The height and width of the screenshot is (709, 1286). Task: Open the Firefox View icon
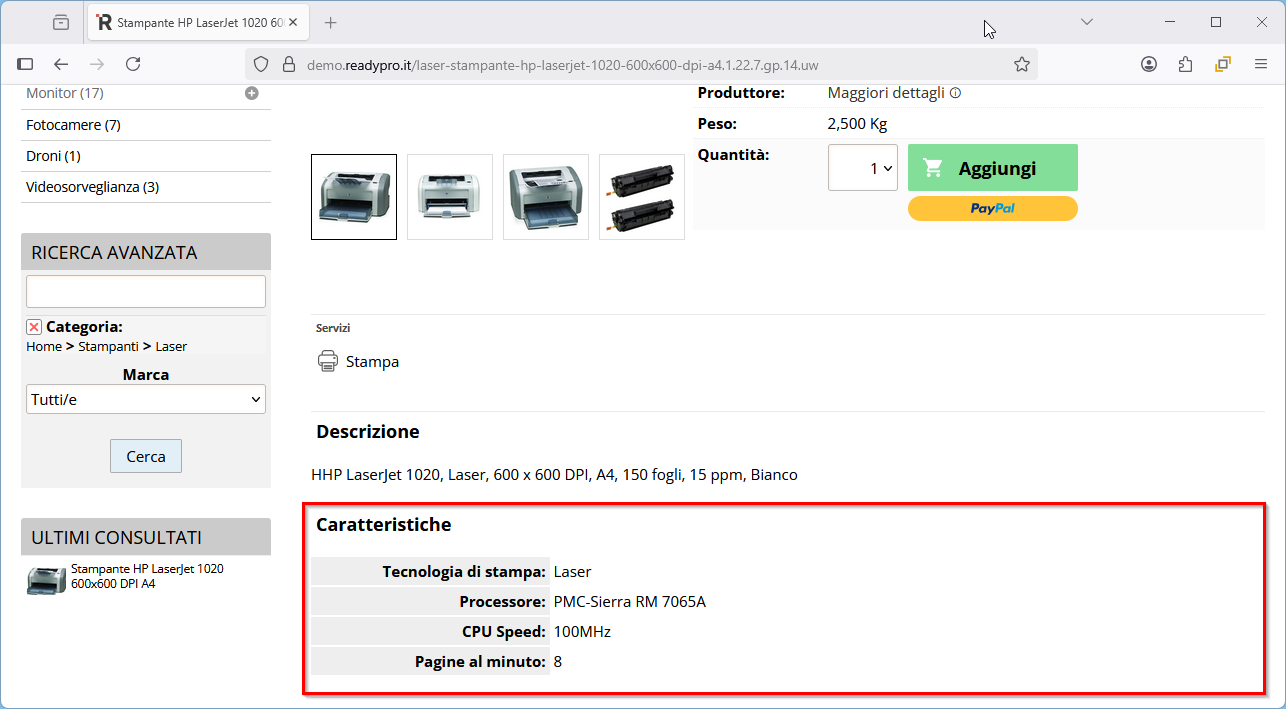click(62, 22)
